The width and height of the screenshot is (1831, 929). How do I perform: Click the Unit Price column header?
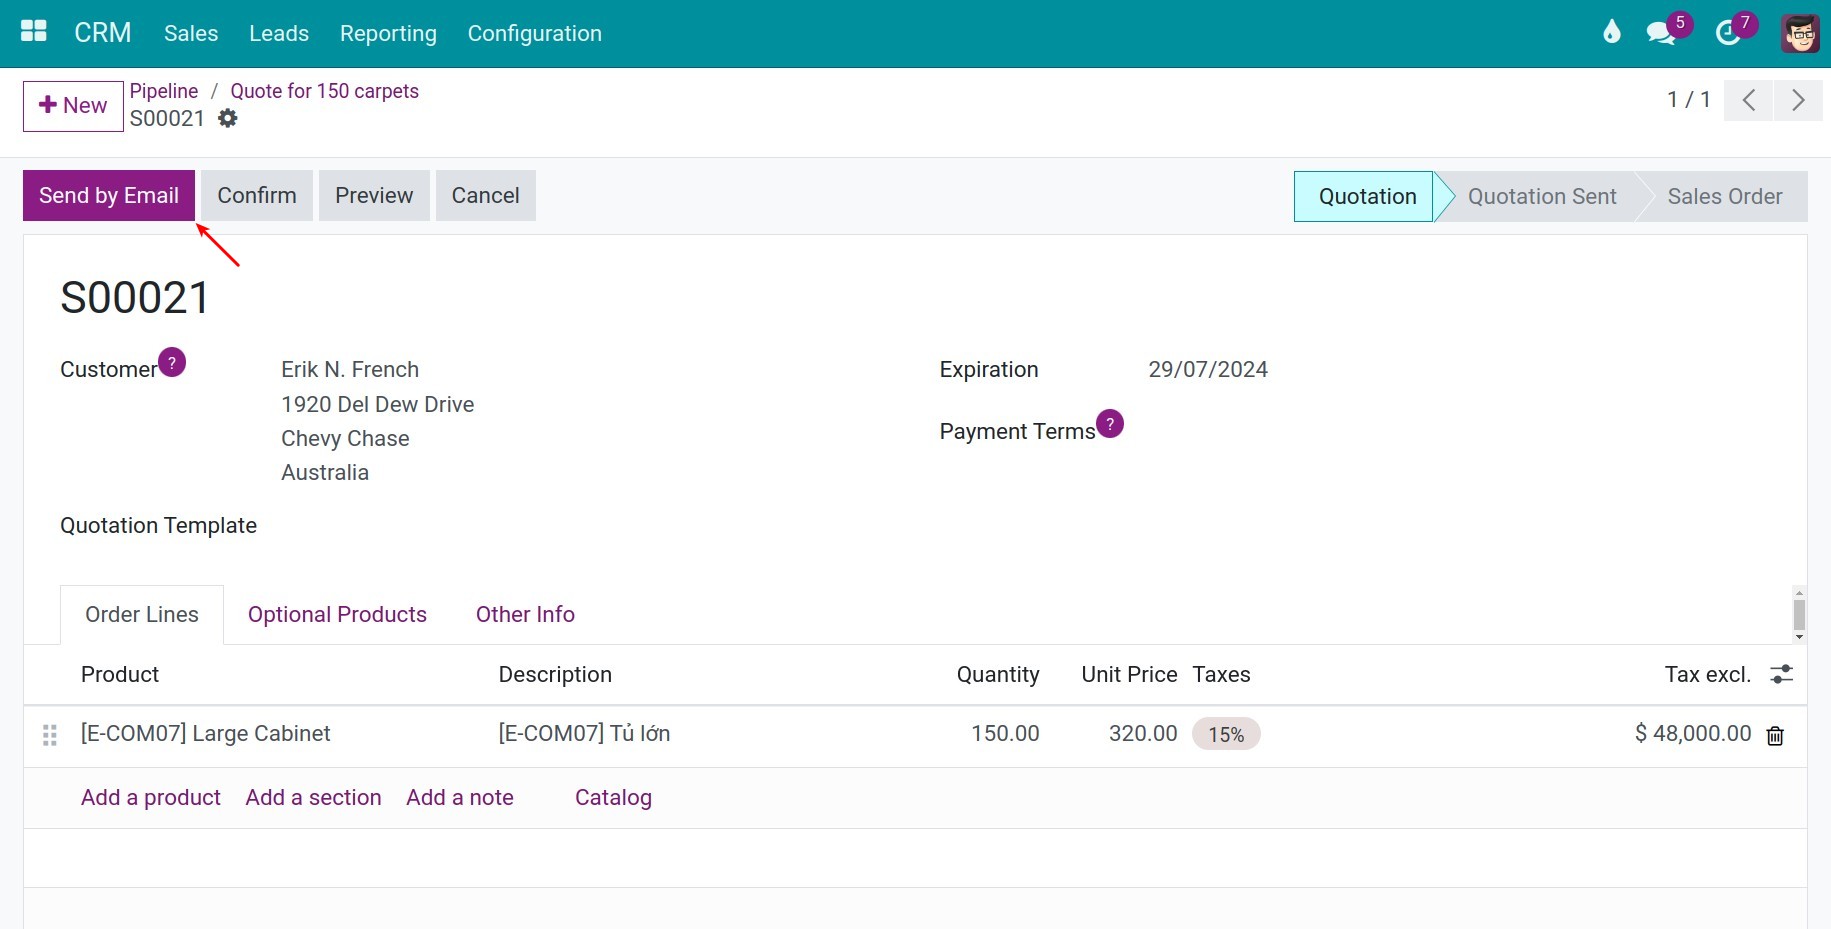[x=1129, y=675]
